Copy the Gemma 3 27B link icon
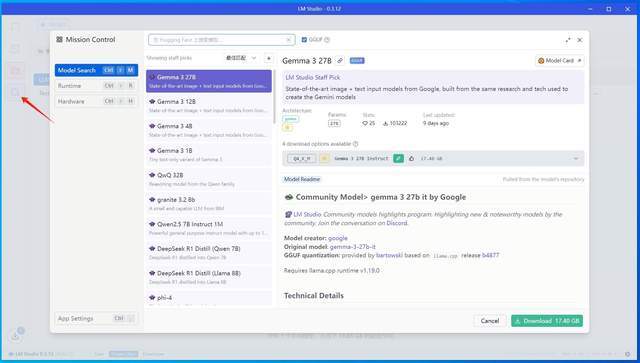The width and height of the screenshot is (640, 363). pyautogui.click(x=340, y=61)
